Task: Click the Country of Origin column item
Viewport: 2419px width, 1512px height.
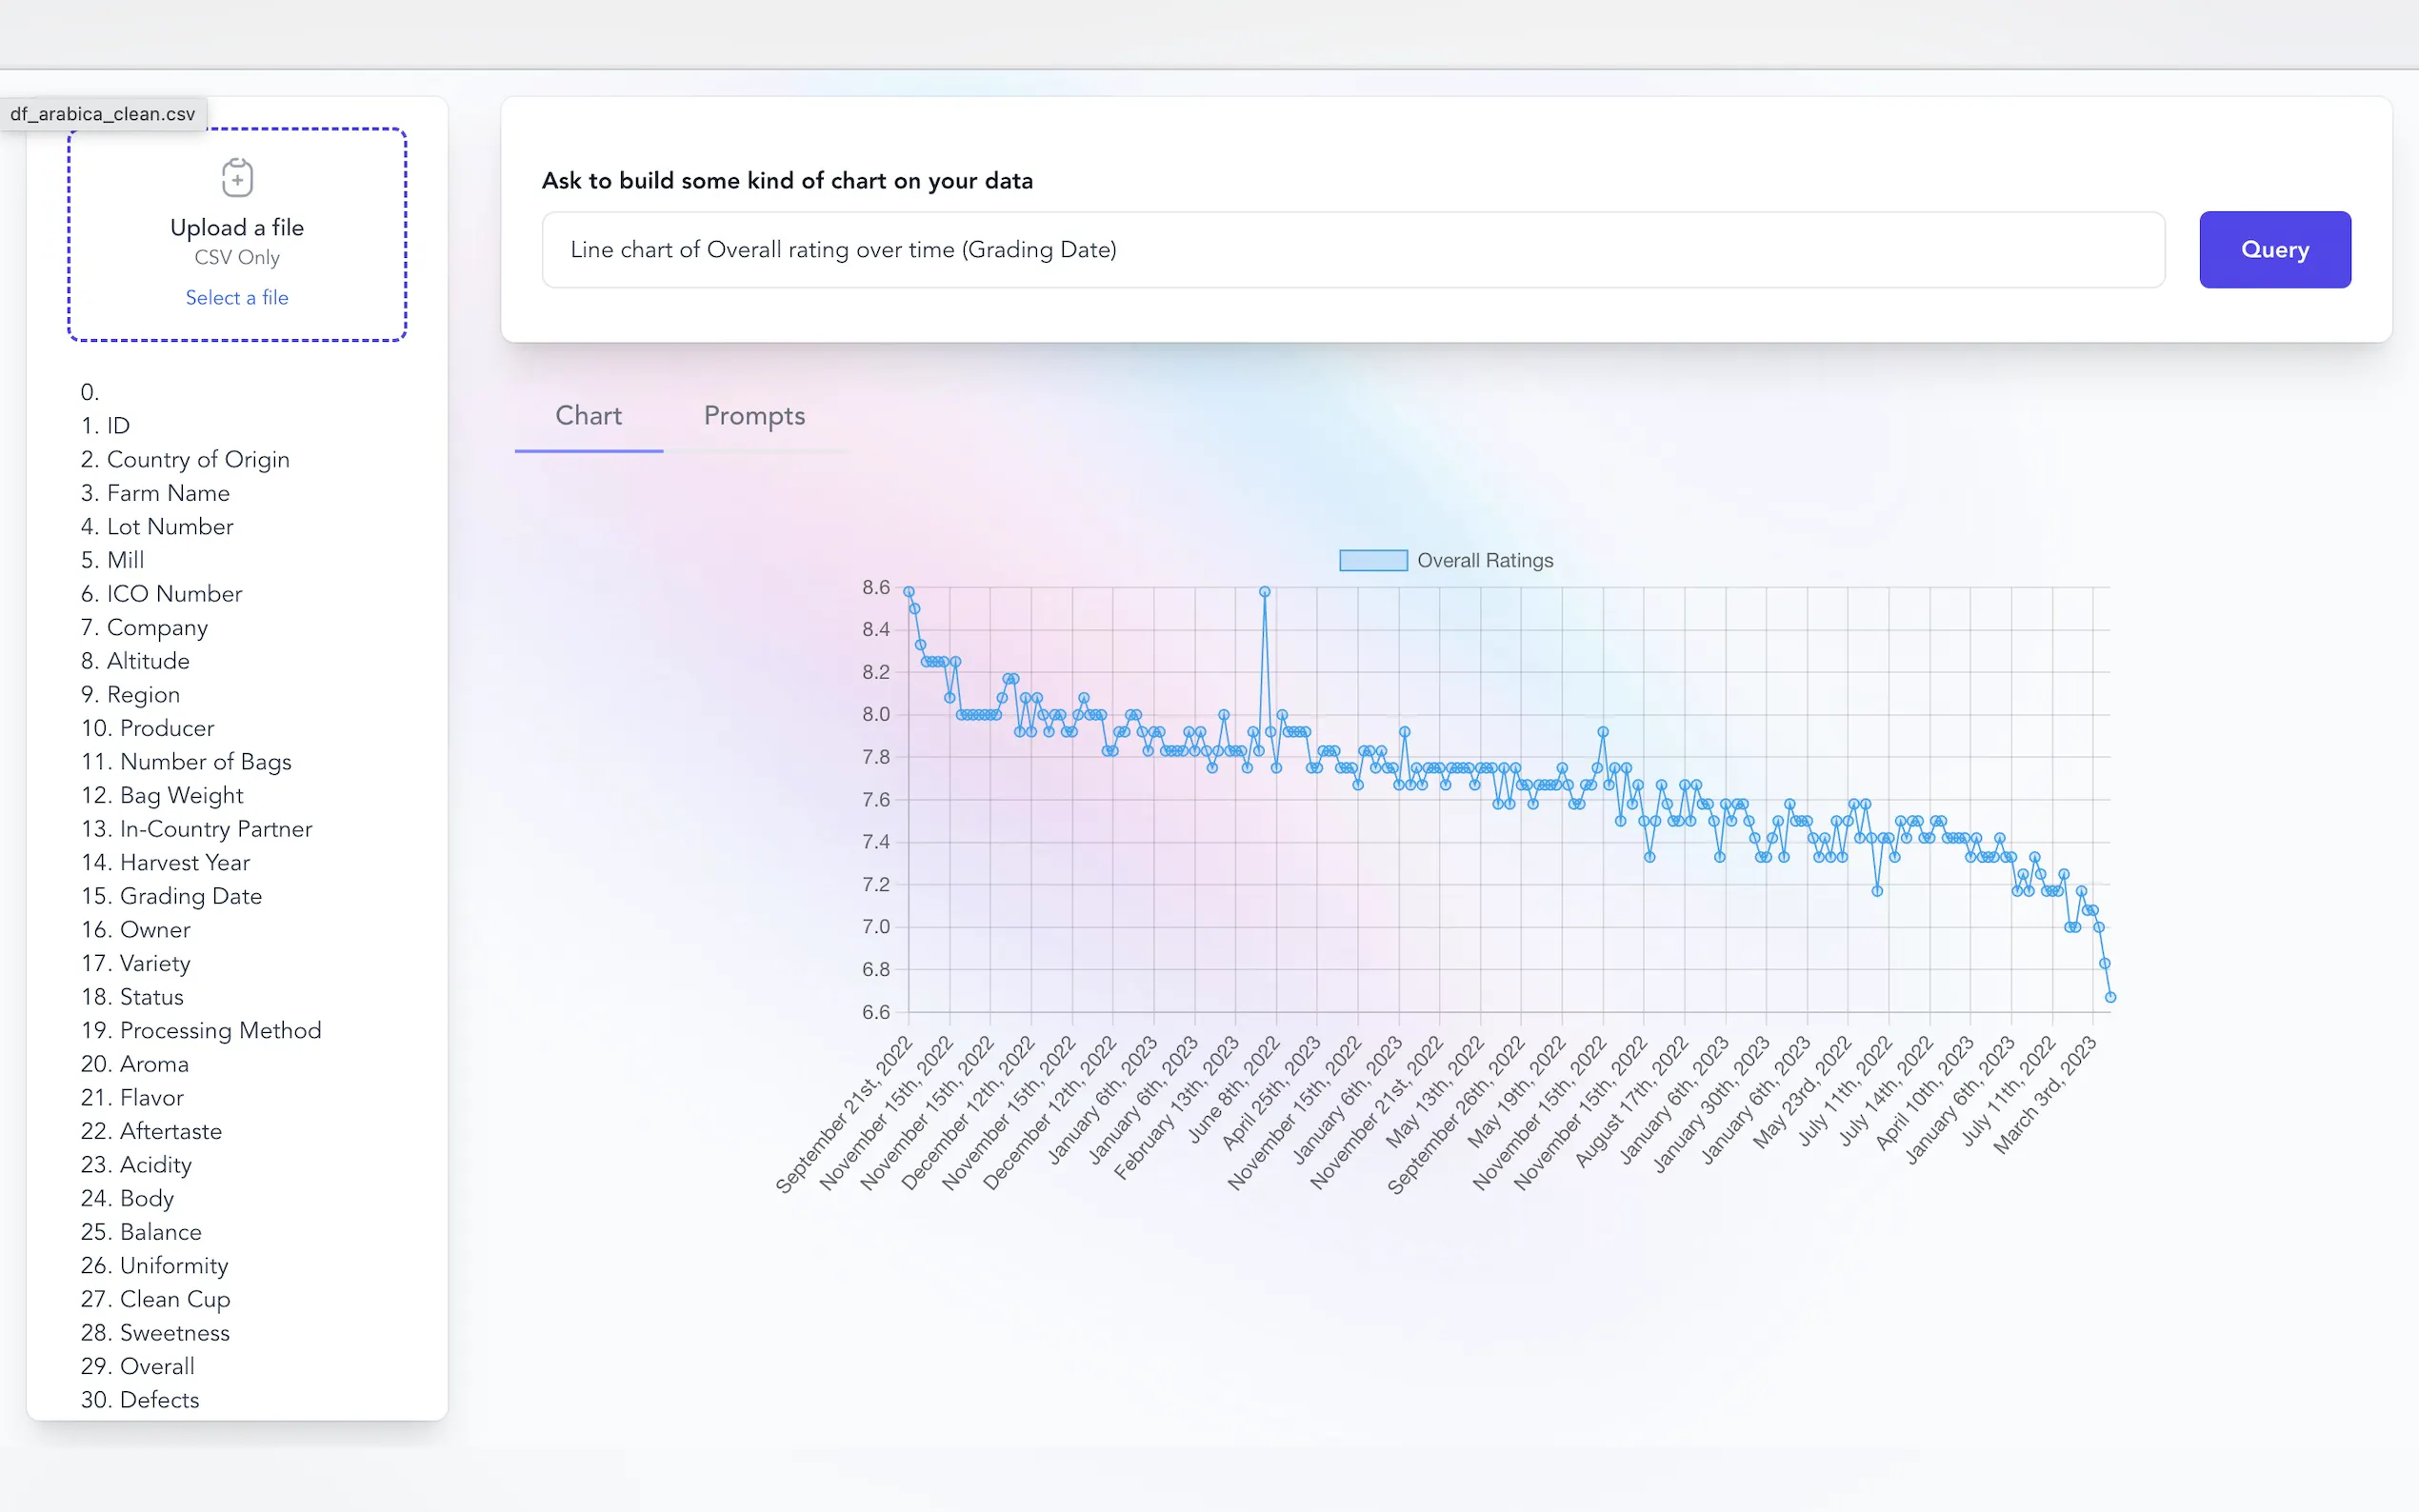Action: [x=197, y=459]
